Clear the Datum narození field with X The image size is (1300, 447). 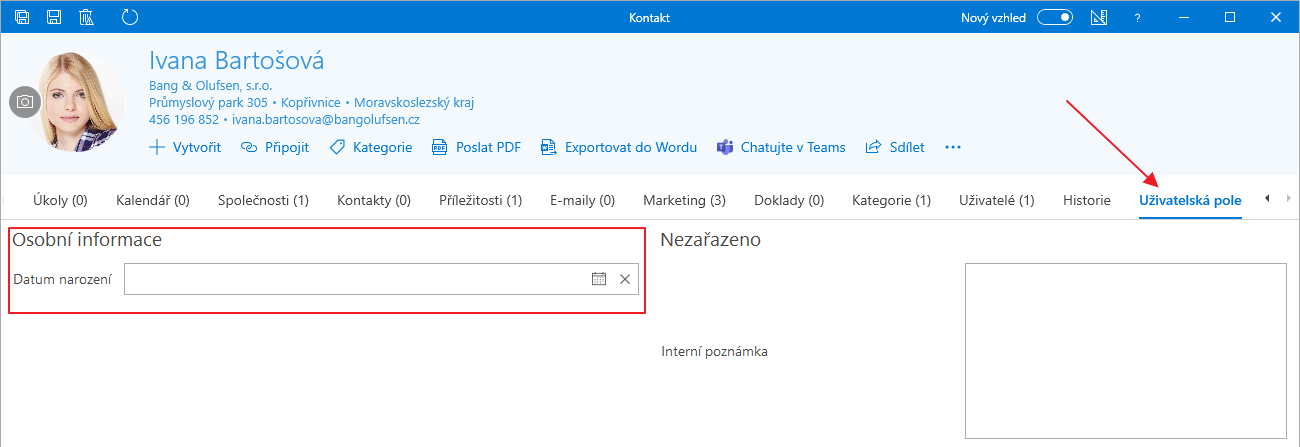click(625, 279)
